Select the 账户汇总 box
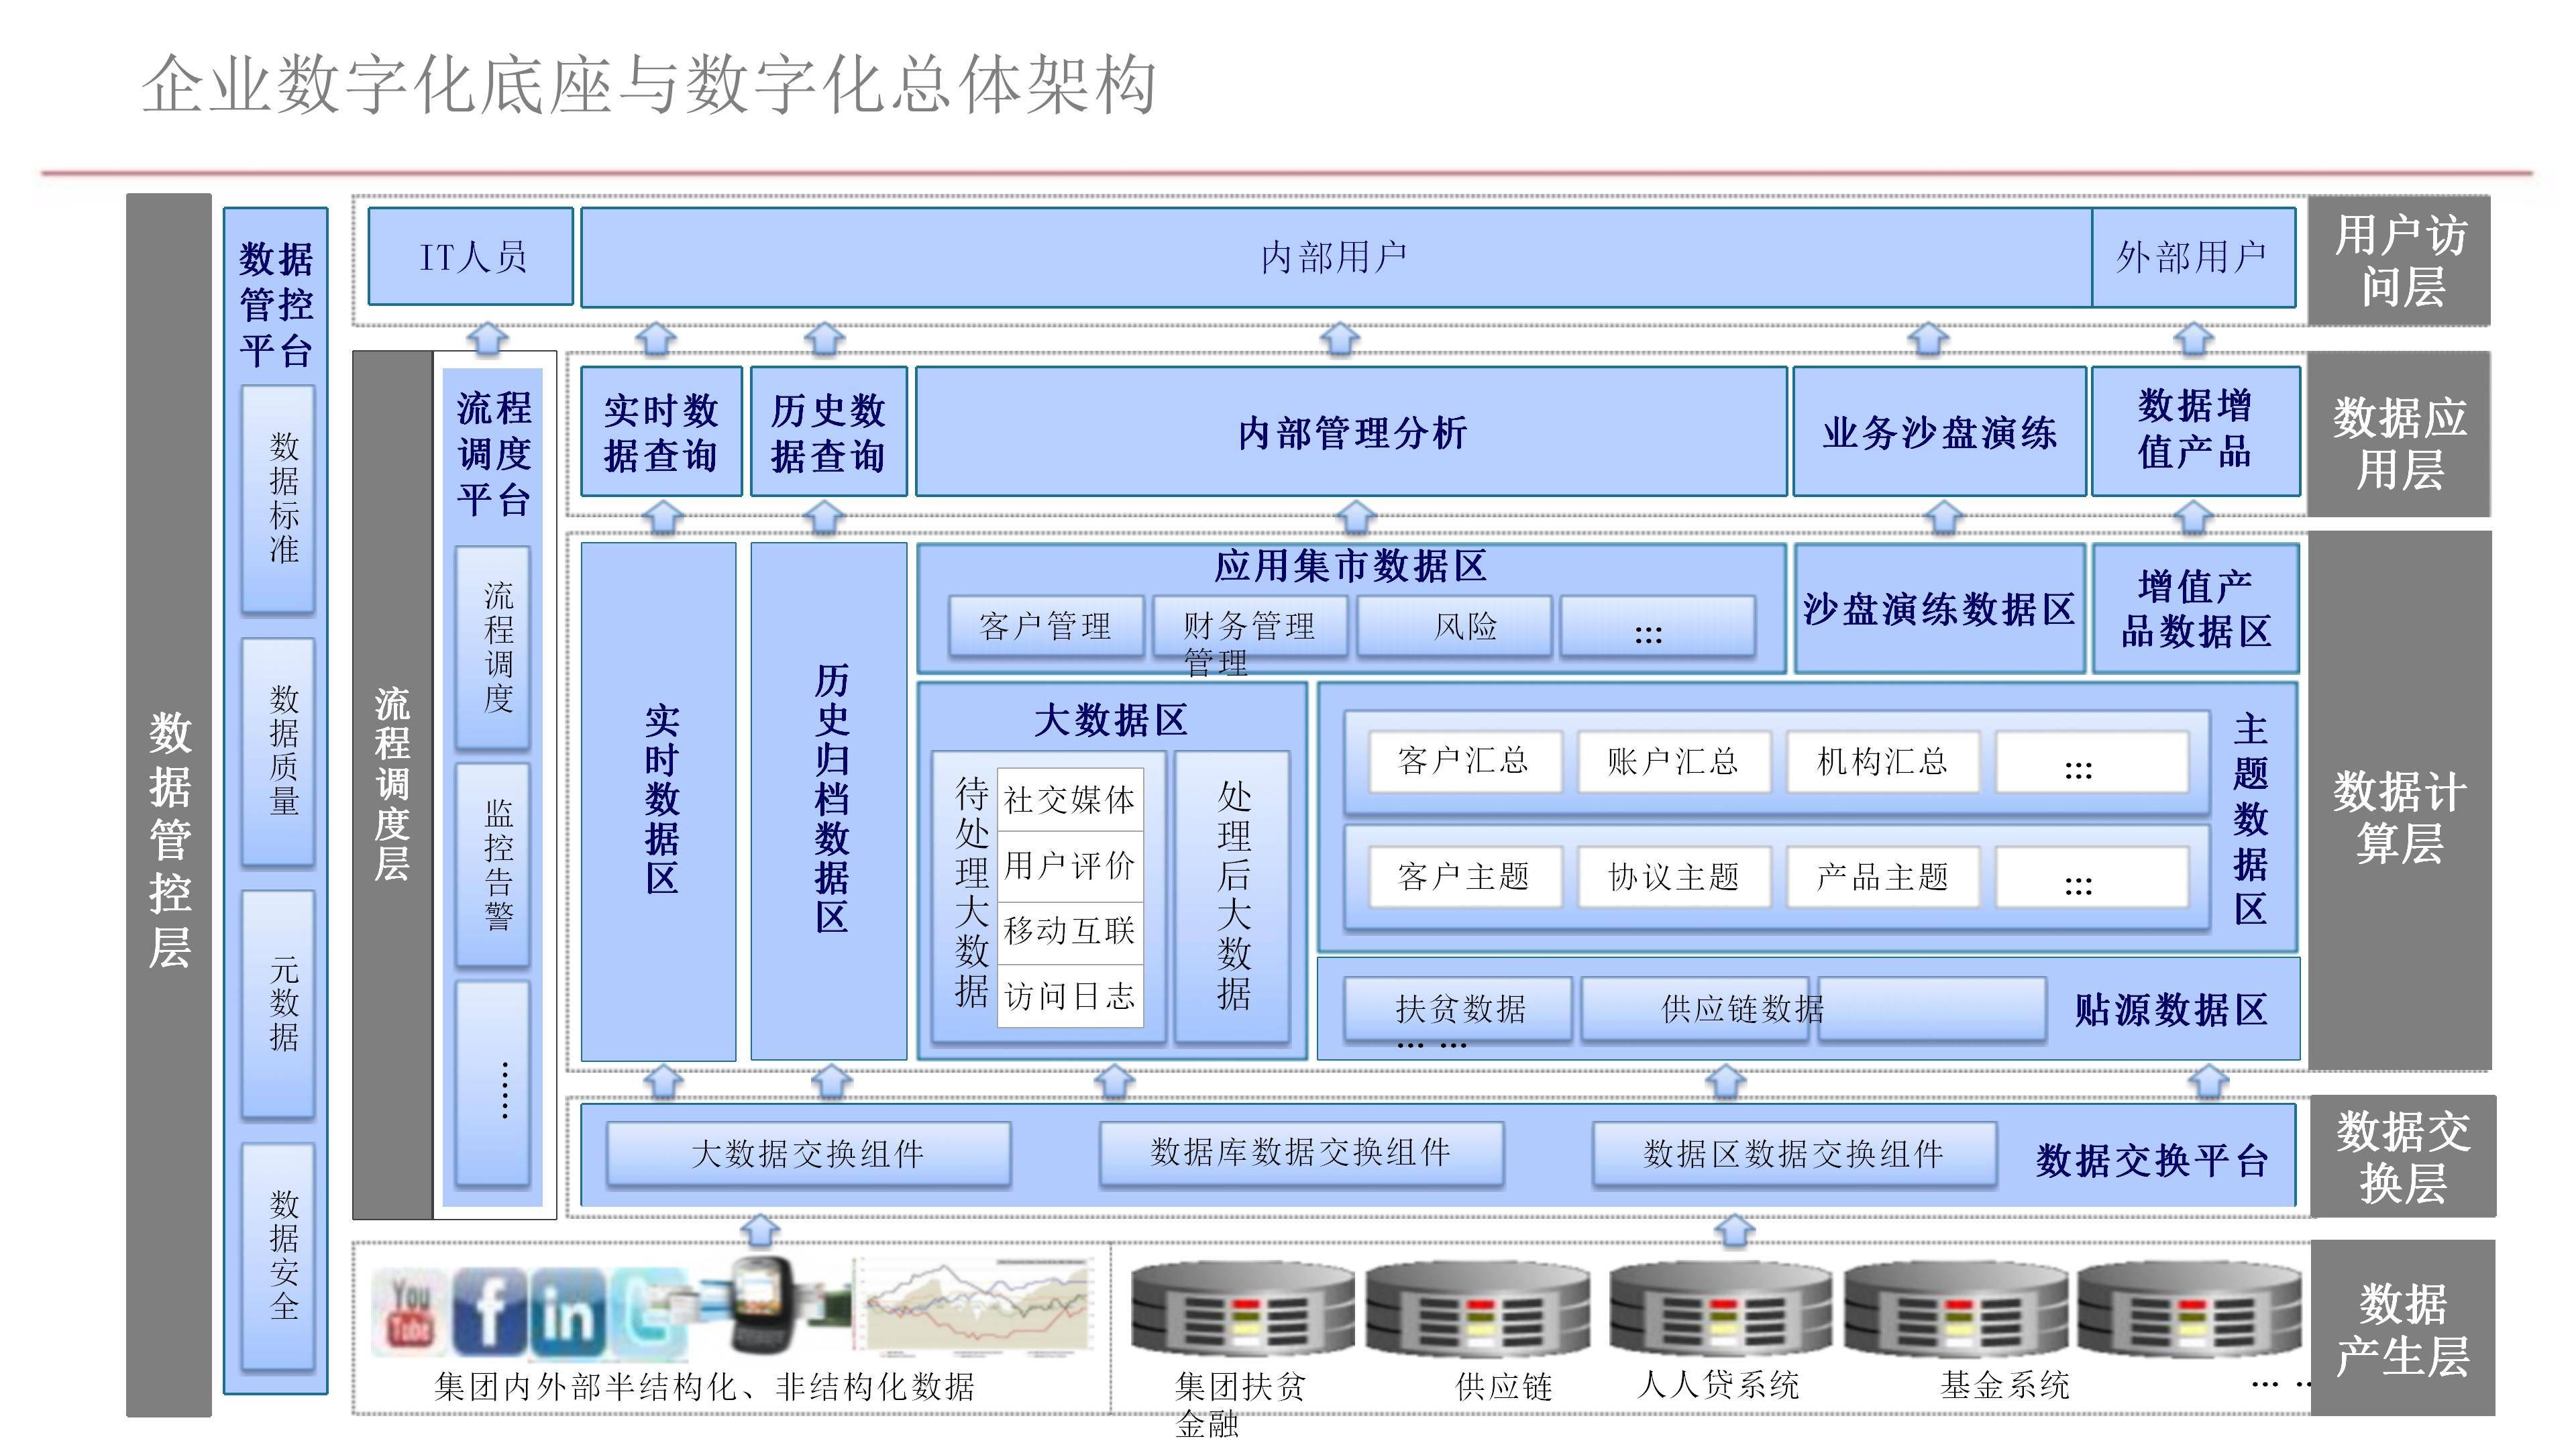Image resolution: width=2576 pixels, height=1449 pixels. coord(1674,762)
